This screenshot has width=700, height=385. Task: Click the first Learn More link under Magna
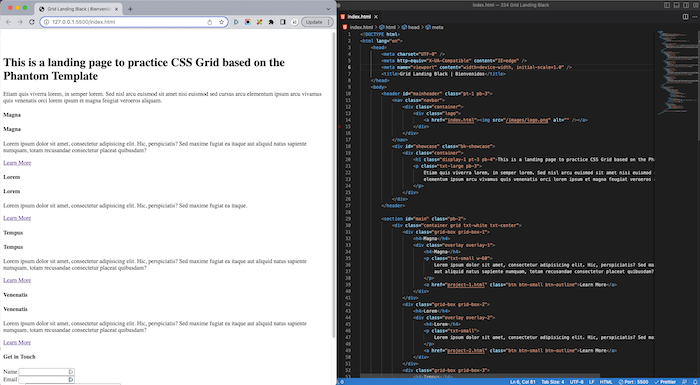[17, 163]
